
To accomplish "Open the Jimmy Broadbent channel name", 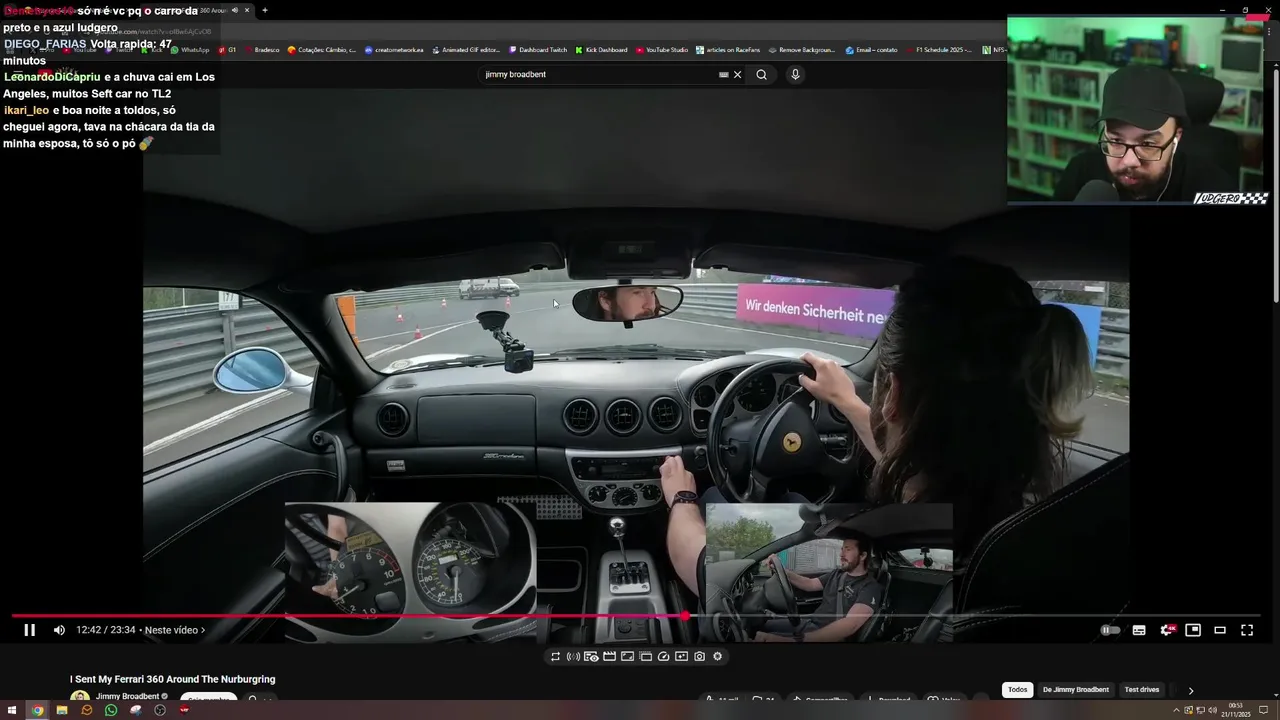I will pyautogui.click(x=128, y=696).
